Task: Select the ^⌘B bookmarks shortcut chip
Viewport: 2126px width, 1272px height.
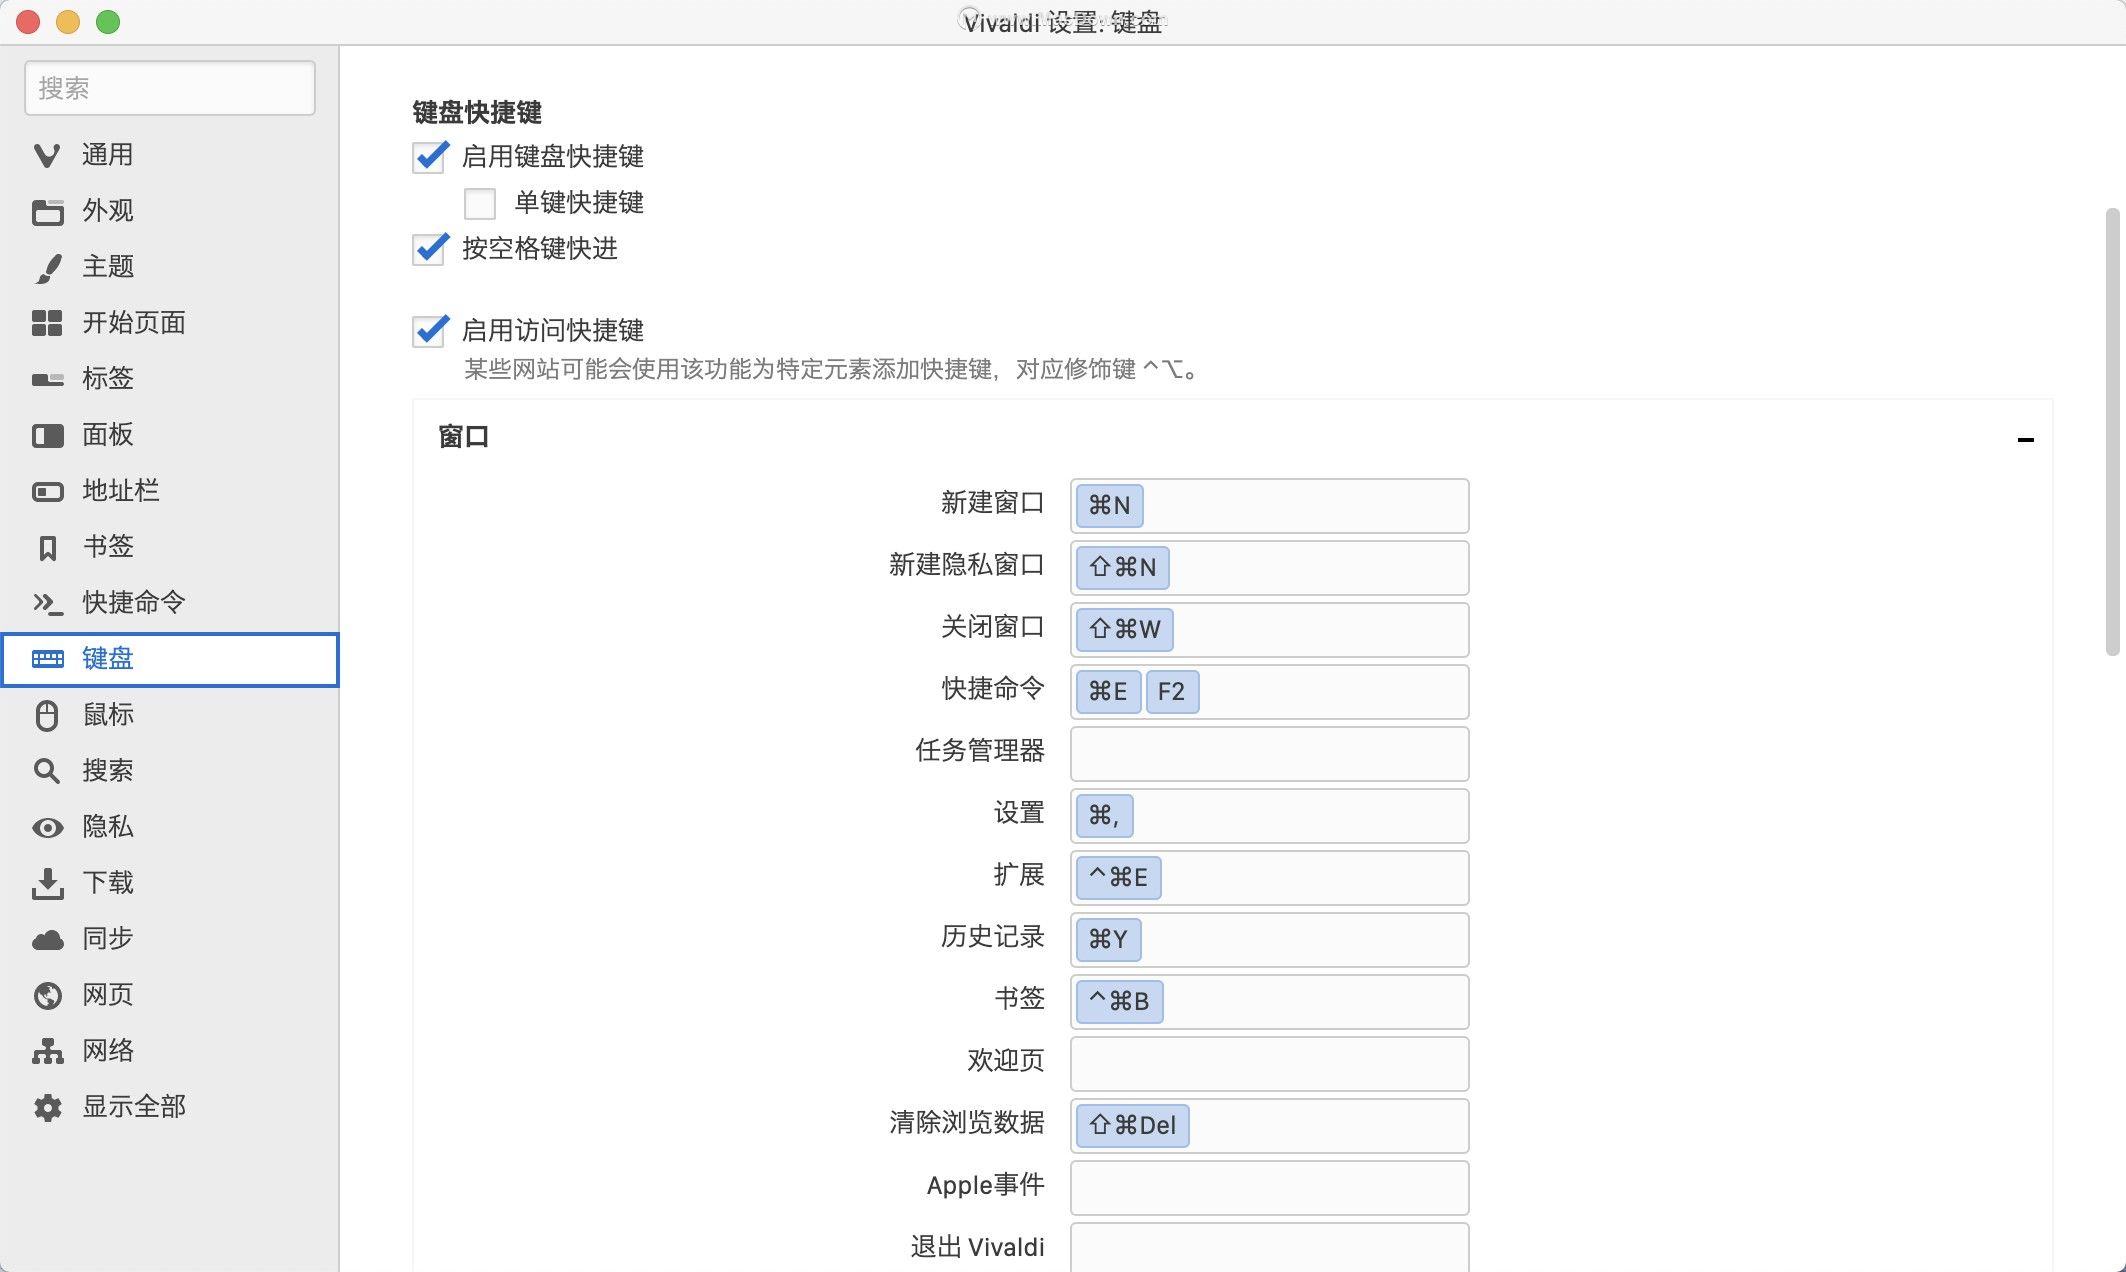Action: pos(1119,1002)
